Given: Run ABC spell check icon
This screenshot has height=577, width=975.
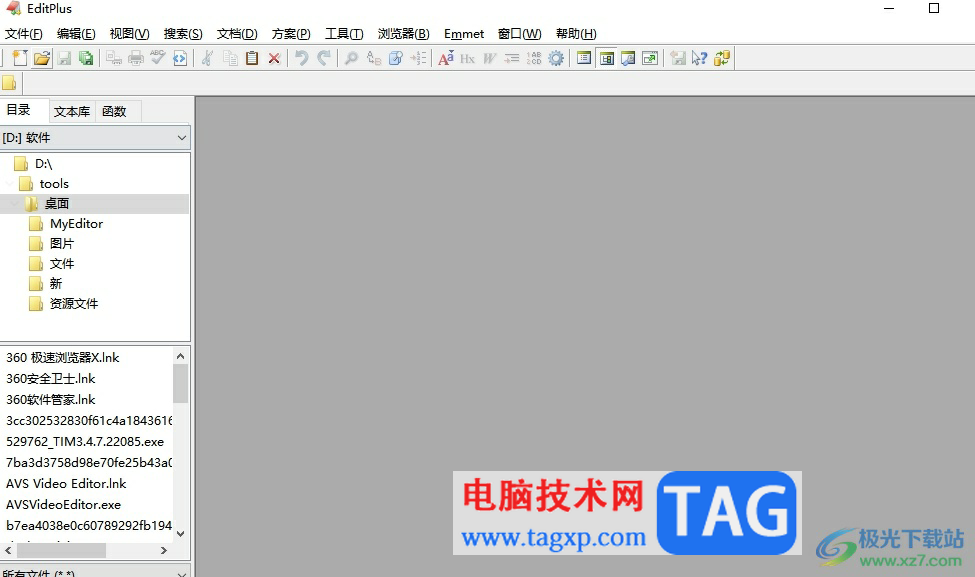Looking at the screenshot, I should 157,58.
